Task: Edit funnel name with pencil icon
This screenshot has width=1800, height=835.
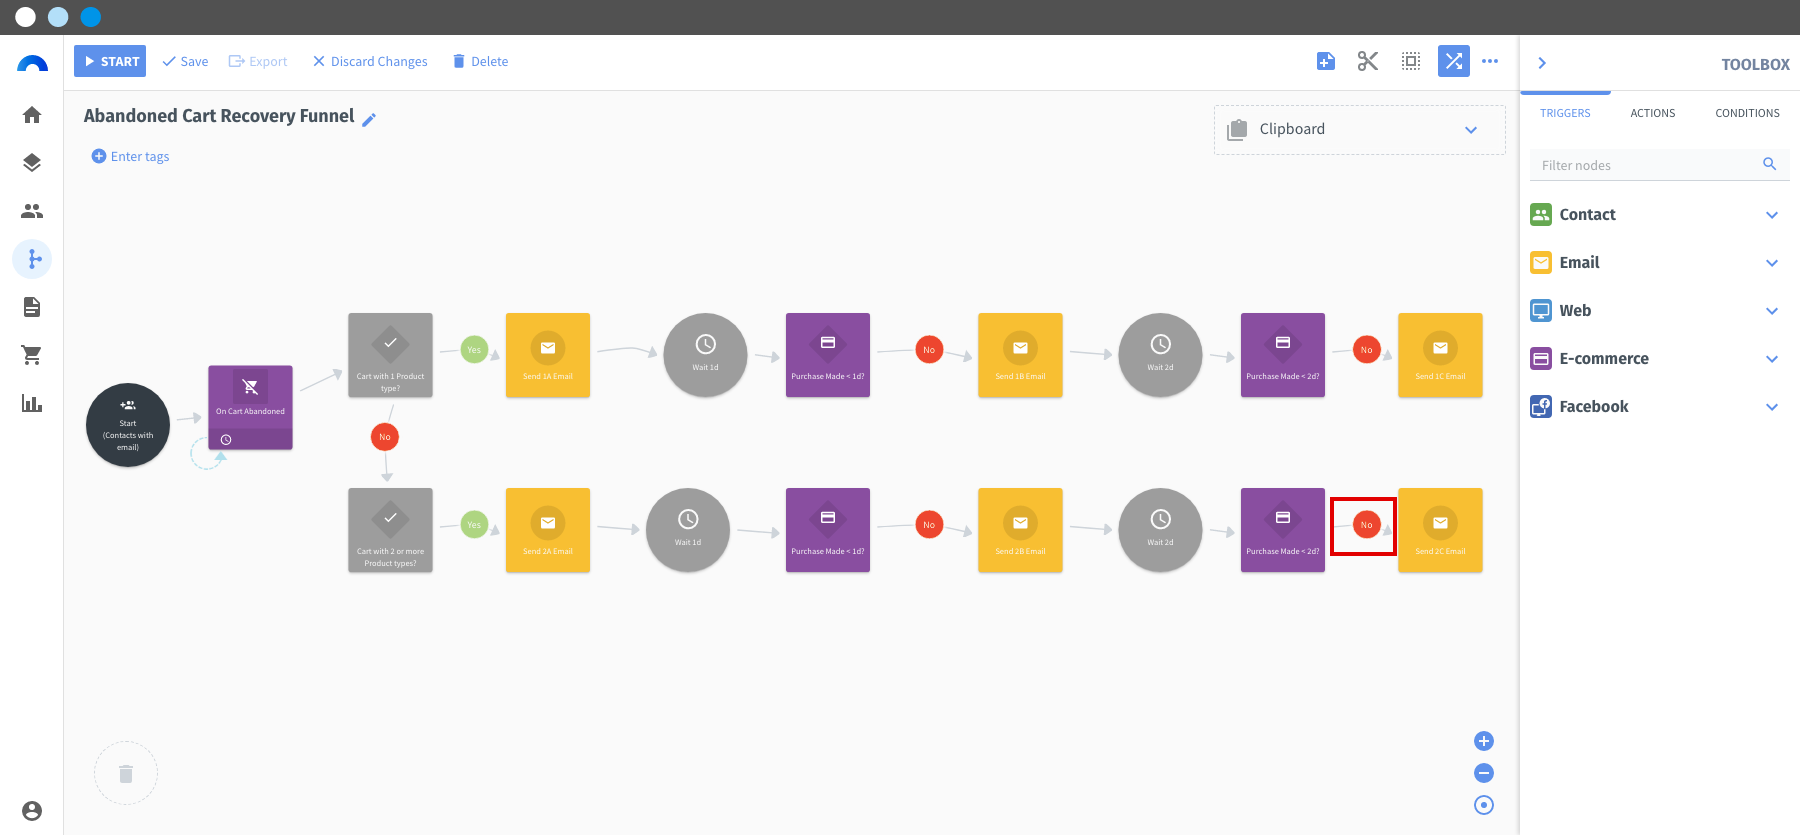Action: click(369, 120)
